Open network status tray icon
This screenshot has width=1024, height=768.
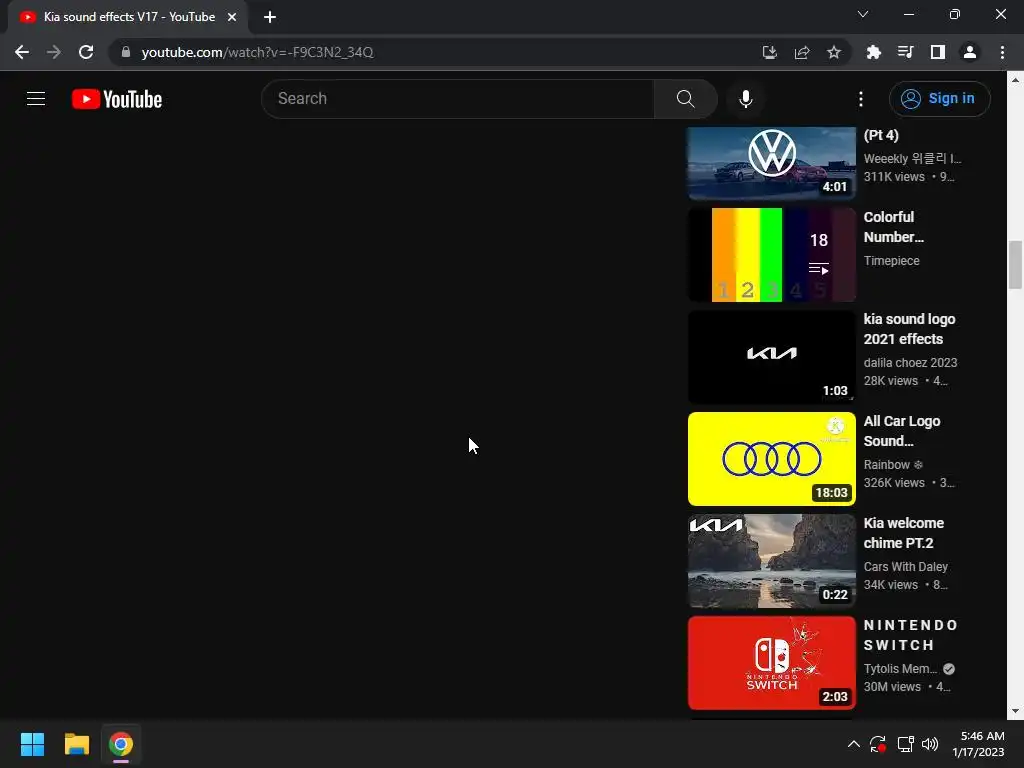905,744
